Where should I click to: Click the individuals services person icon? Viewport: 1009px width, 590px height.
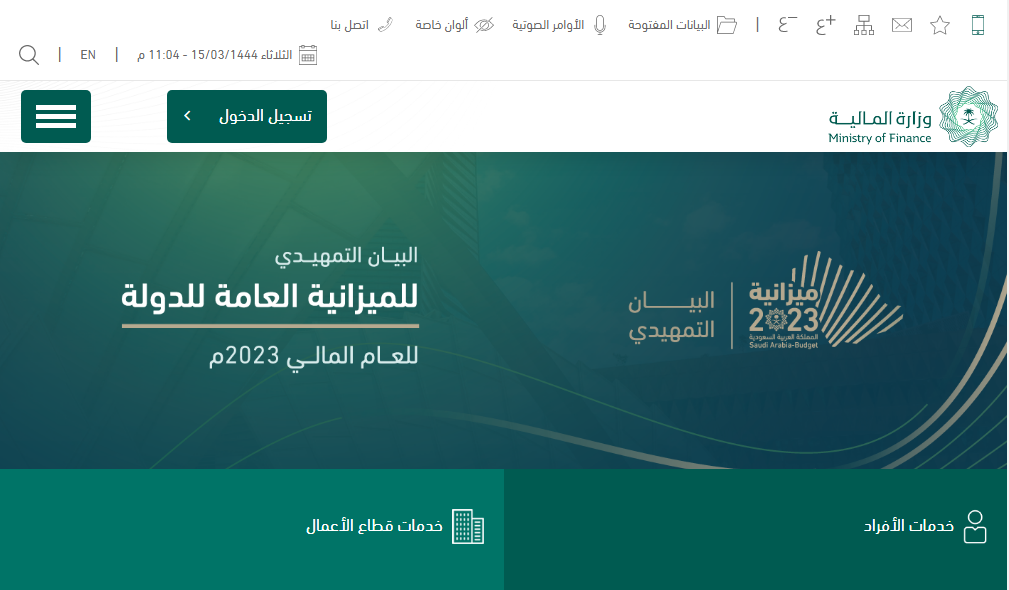[975, 526]
